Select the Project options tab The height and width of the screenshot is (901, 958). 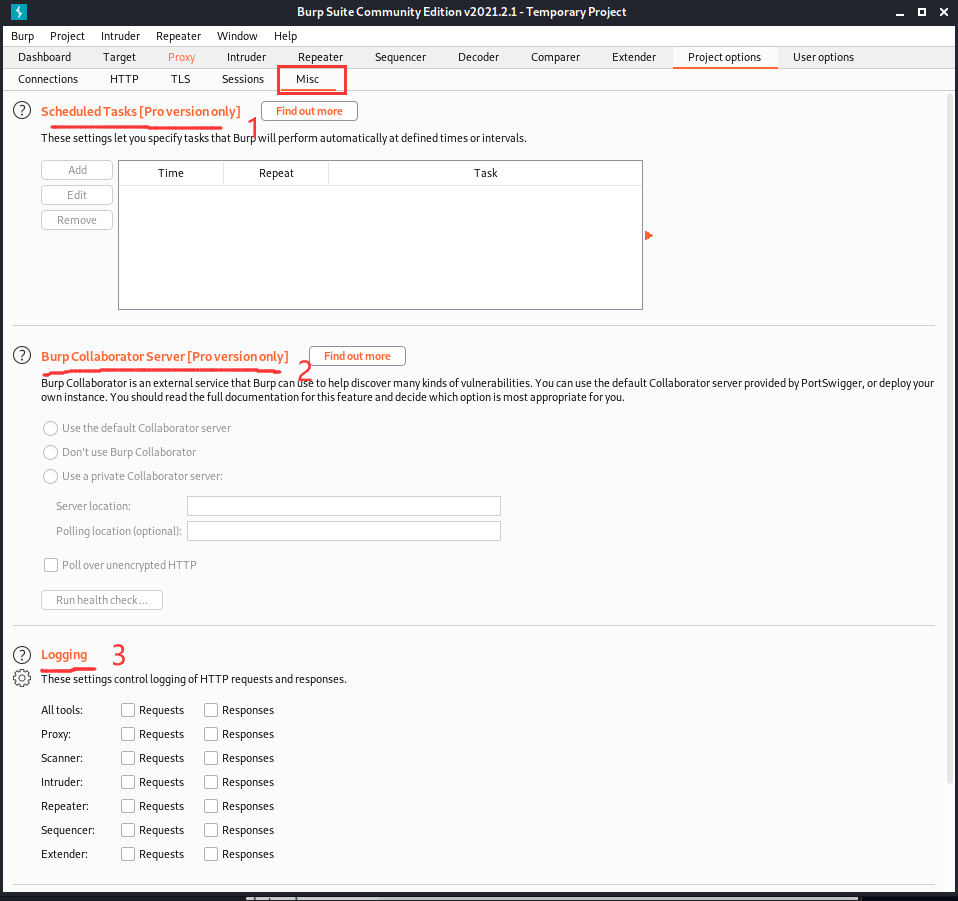[725, 57]
